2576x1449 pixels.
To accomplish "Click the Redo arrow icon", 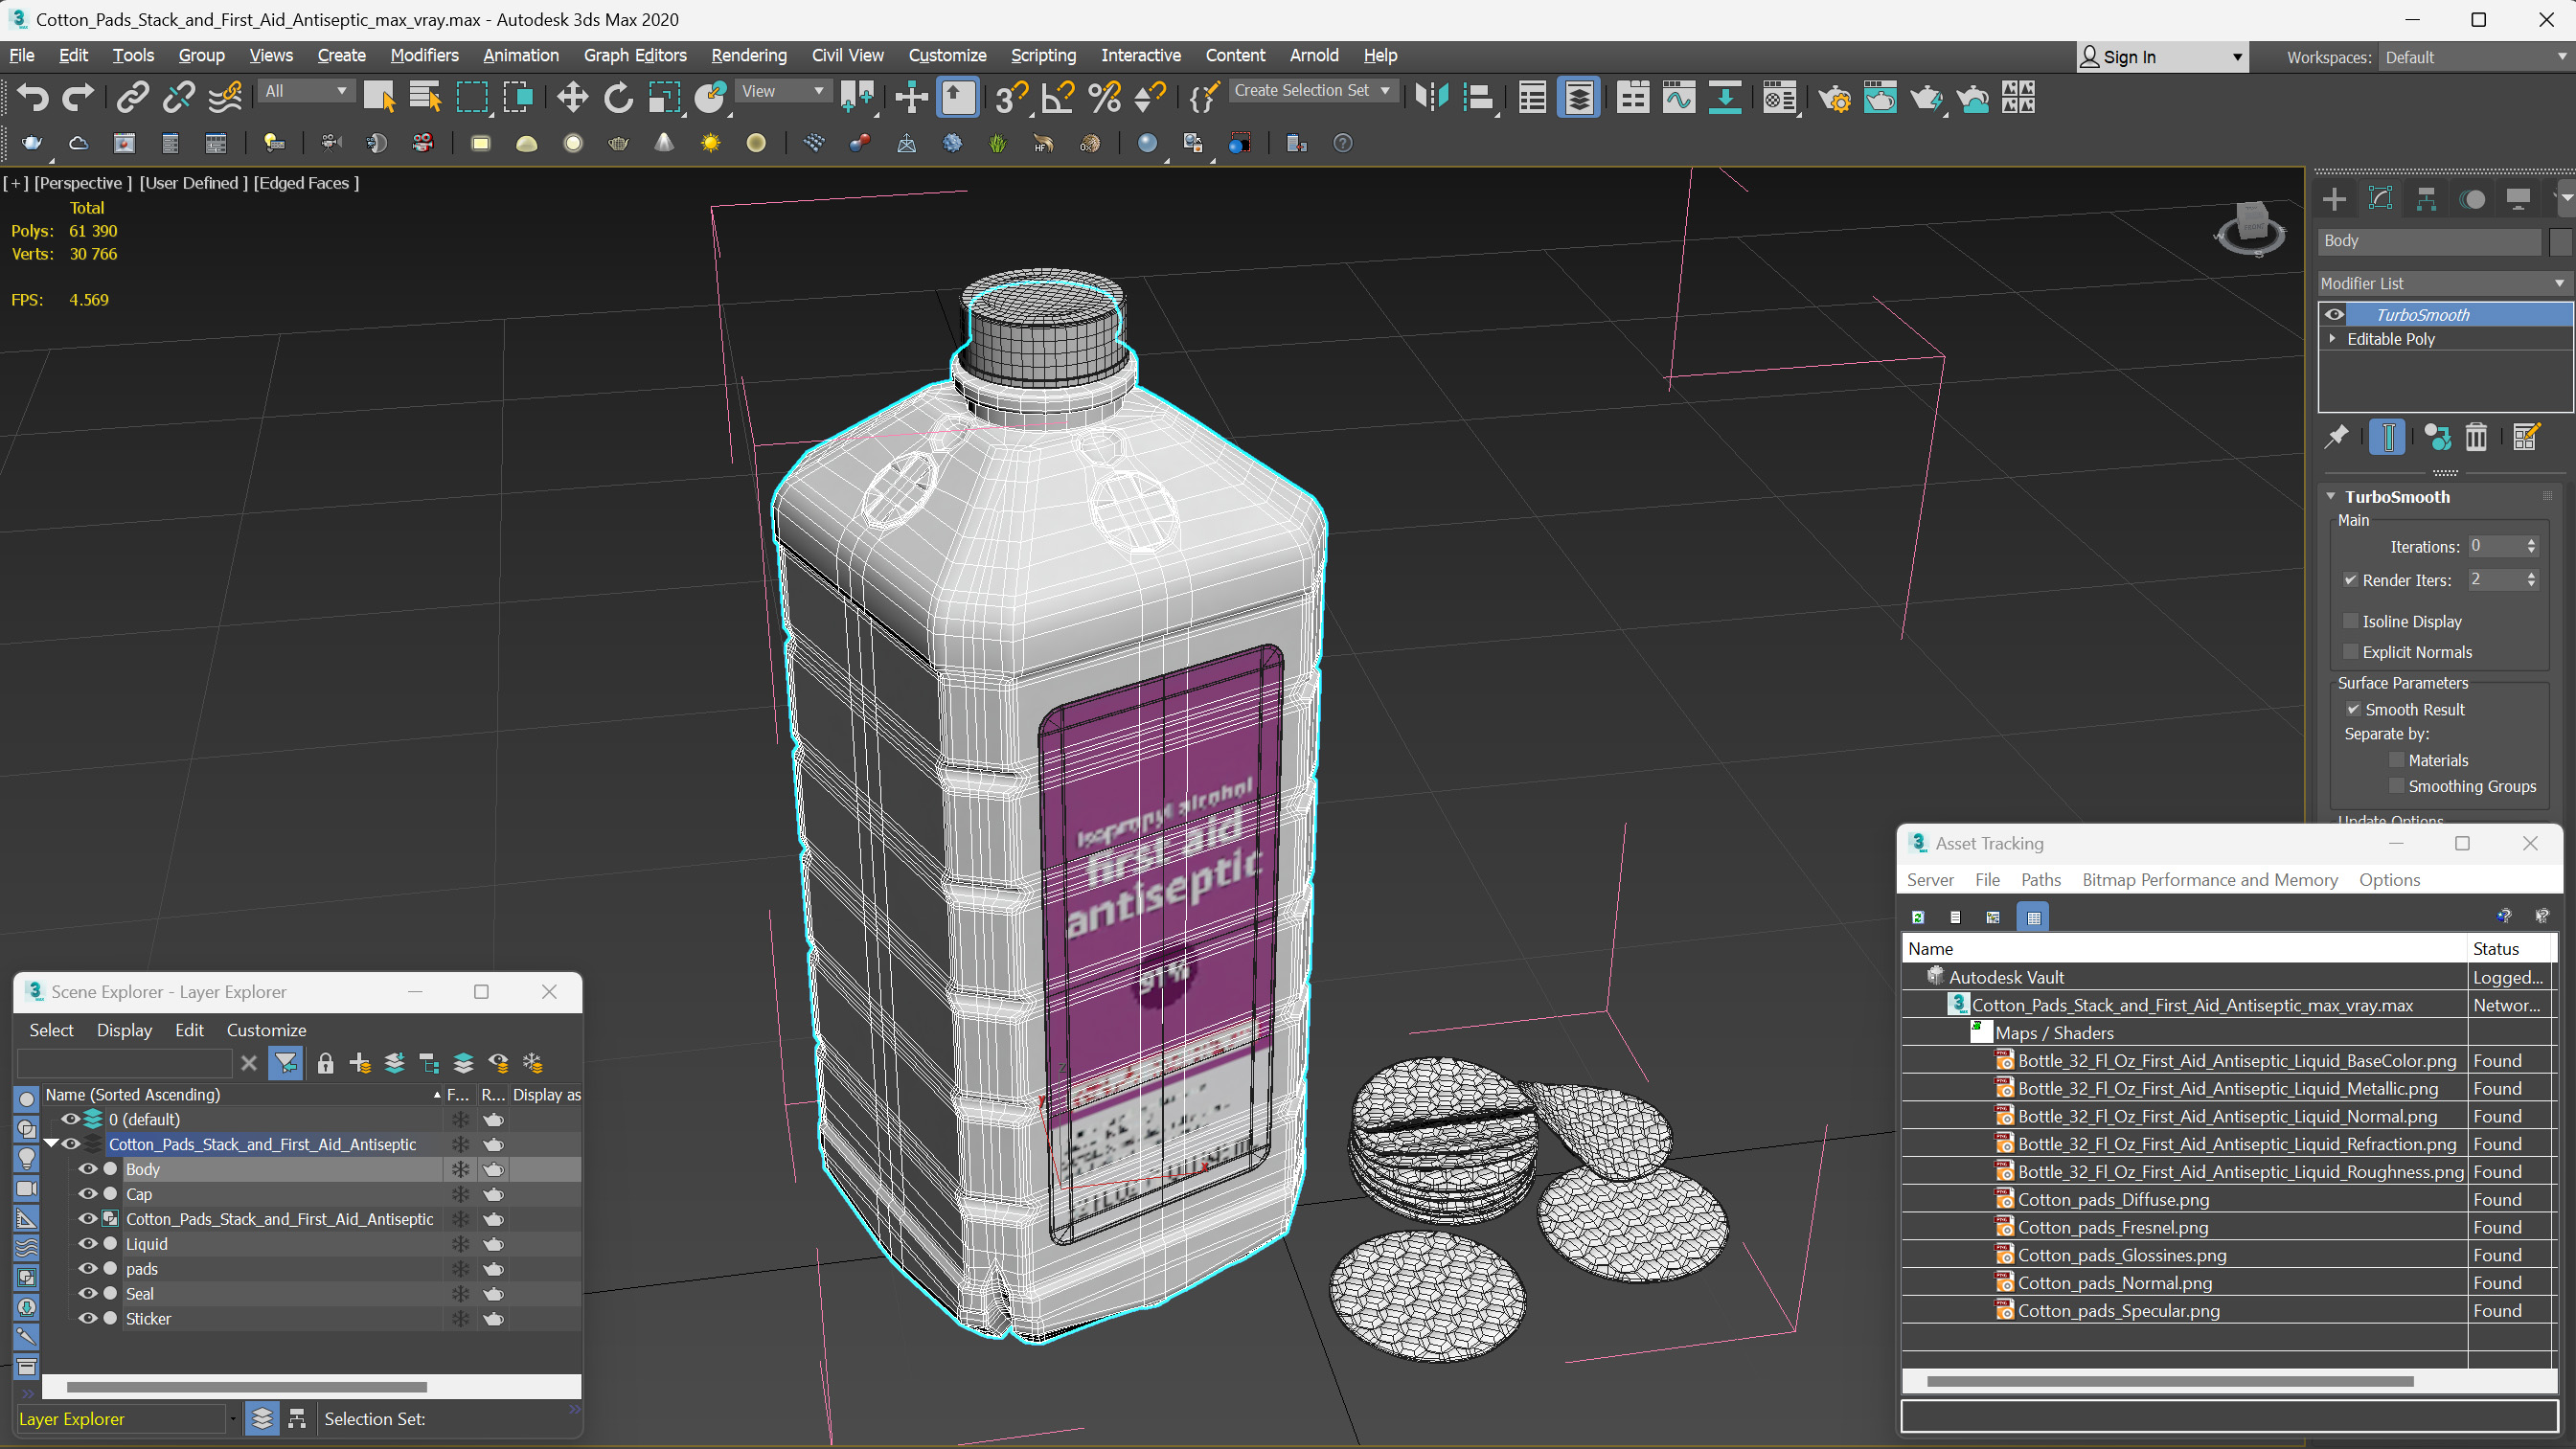I will tap(78, 97).
